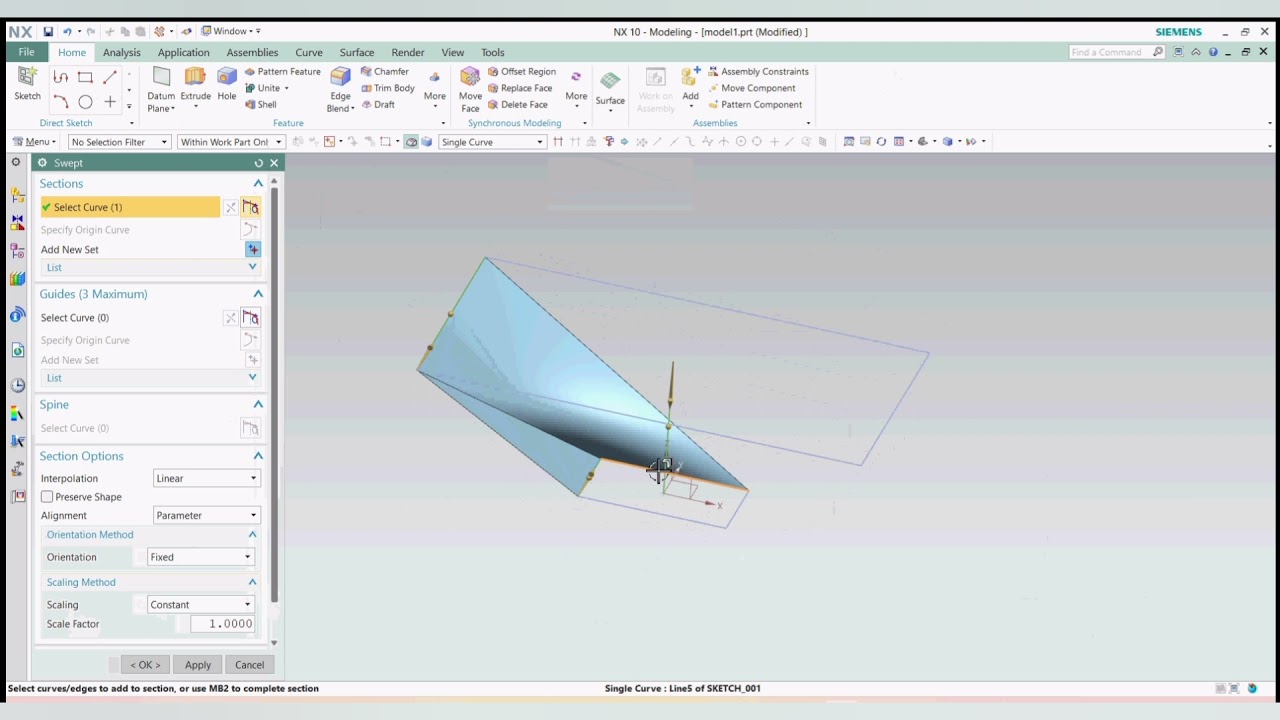Click Select Curve (0) under Guides
Viewport: 1280px width, 720px height.
pos(75,318)
